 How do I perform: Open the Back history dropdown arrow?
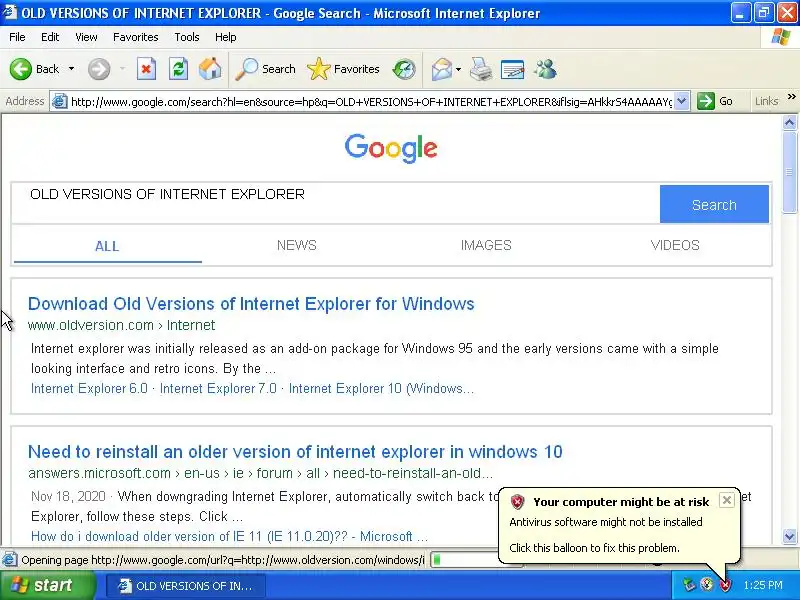click(x=71, y=69)
